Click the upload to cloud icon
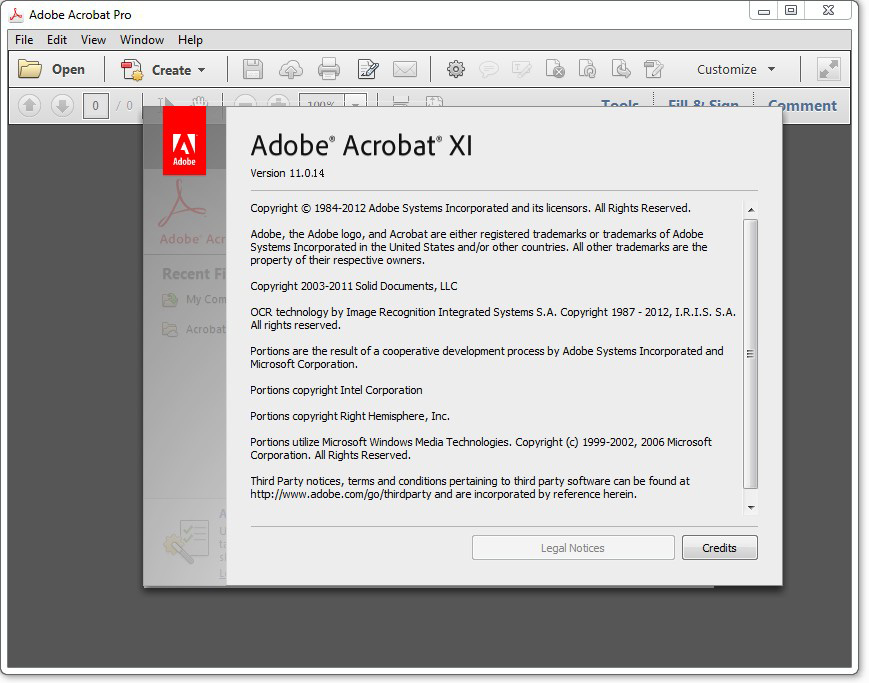This screenshot has height=683, width=869. (x=290, y=69)
